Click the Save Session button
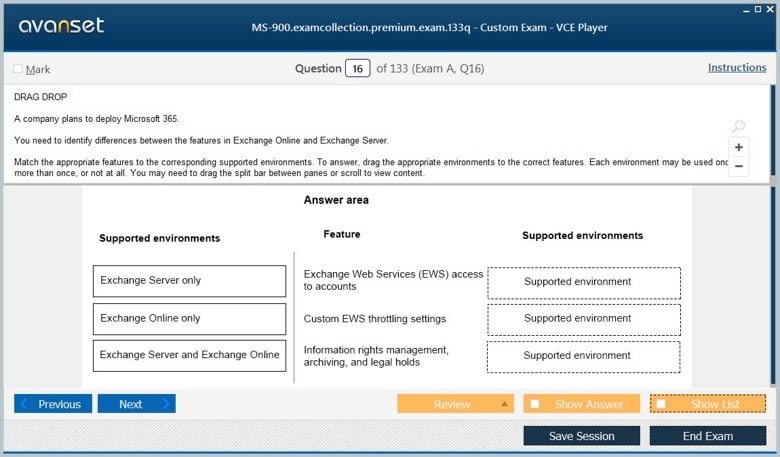The height and width of the screenshot is (457, 780). (x=582, y=436)
